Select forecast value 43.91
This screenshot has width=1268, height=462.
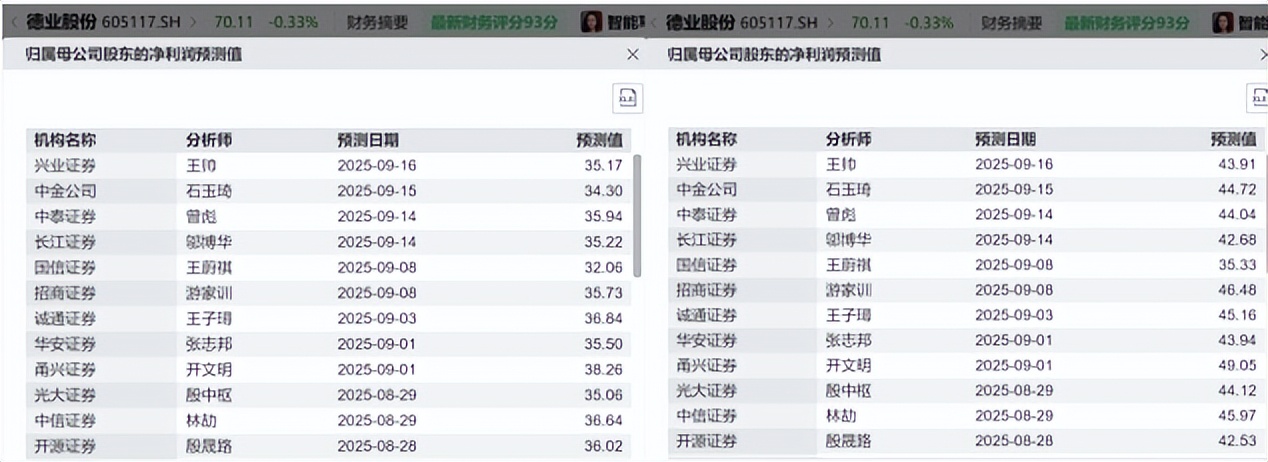point(1237,164)
